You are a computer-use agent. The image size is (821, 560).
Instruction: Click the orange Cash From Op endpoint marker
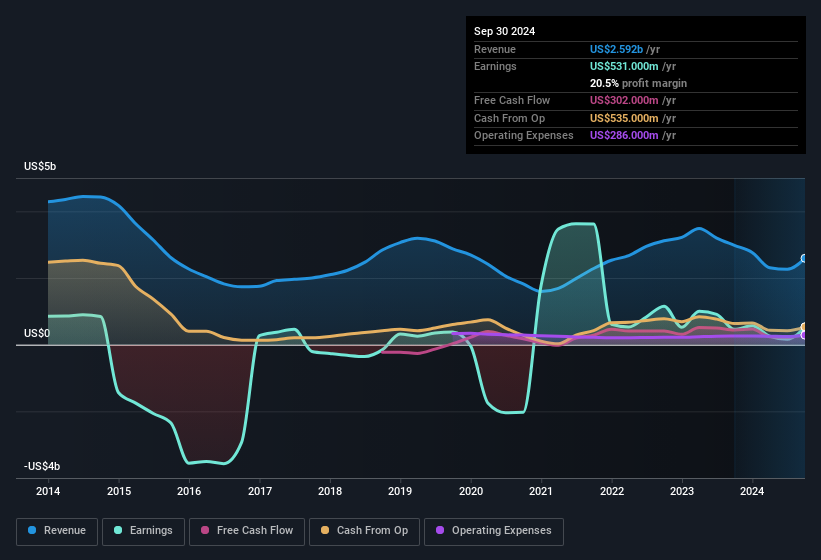(x=804, y=327)
